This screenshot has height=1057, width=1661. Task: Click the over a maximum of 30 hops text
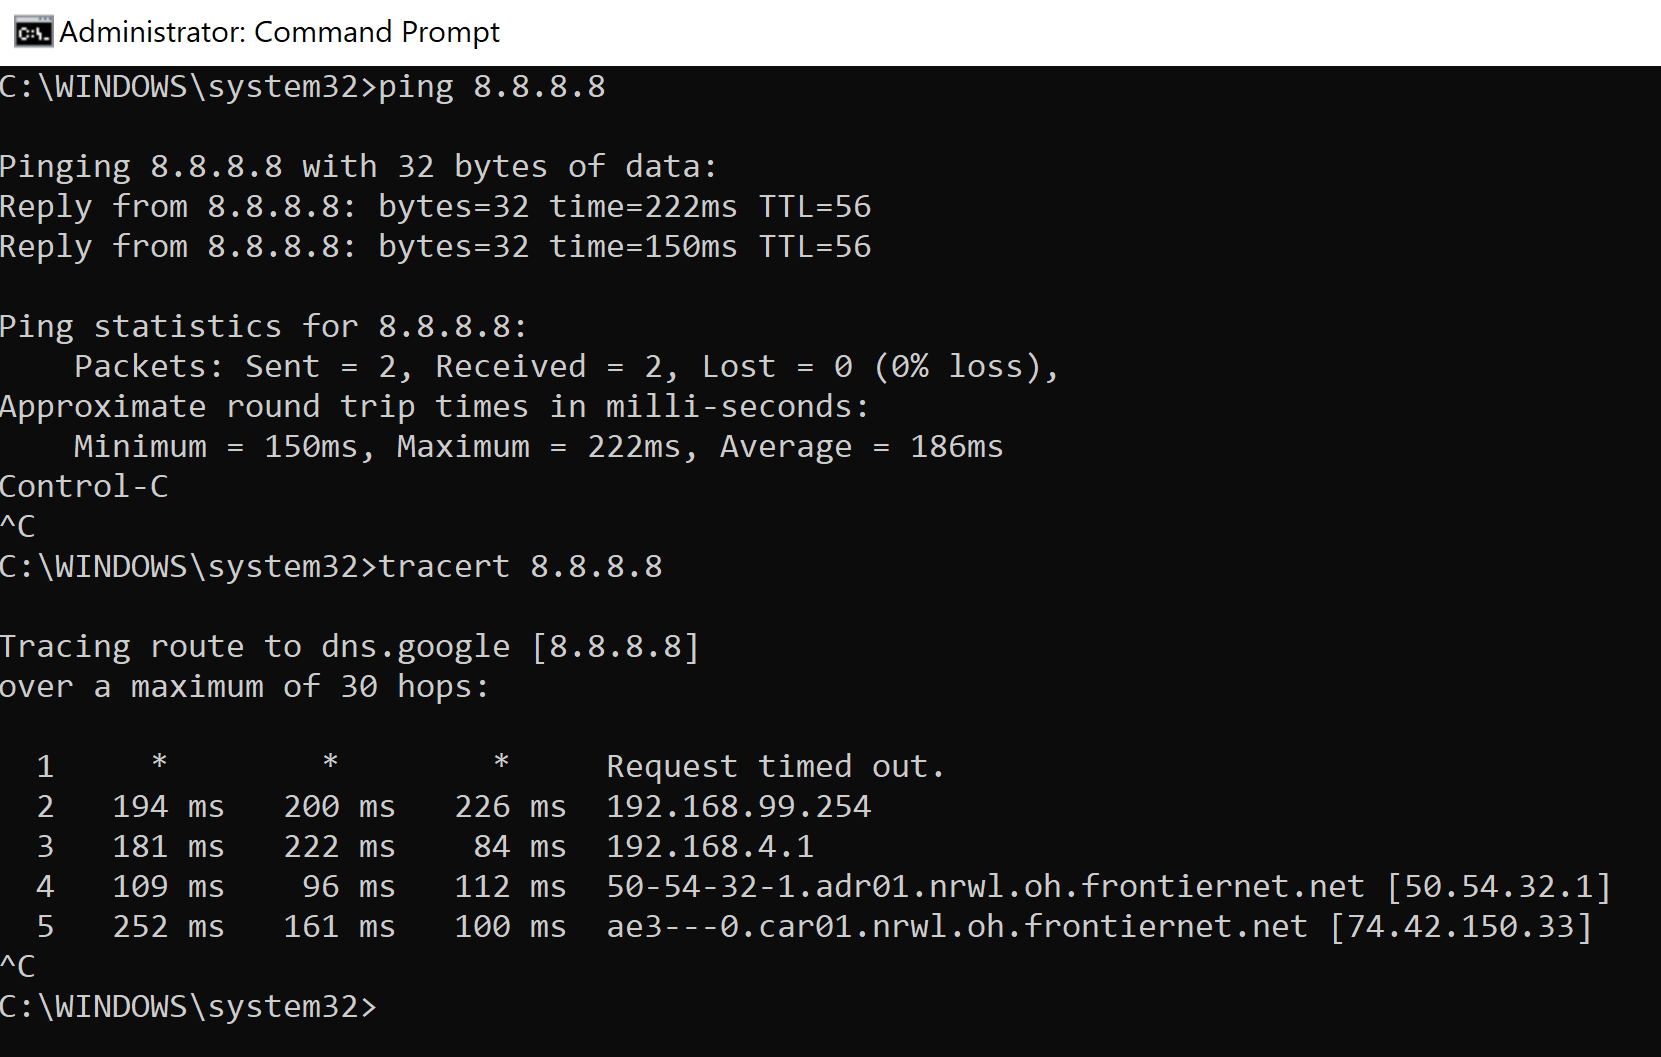coord(244,687)
